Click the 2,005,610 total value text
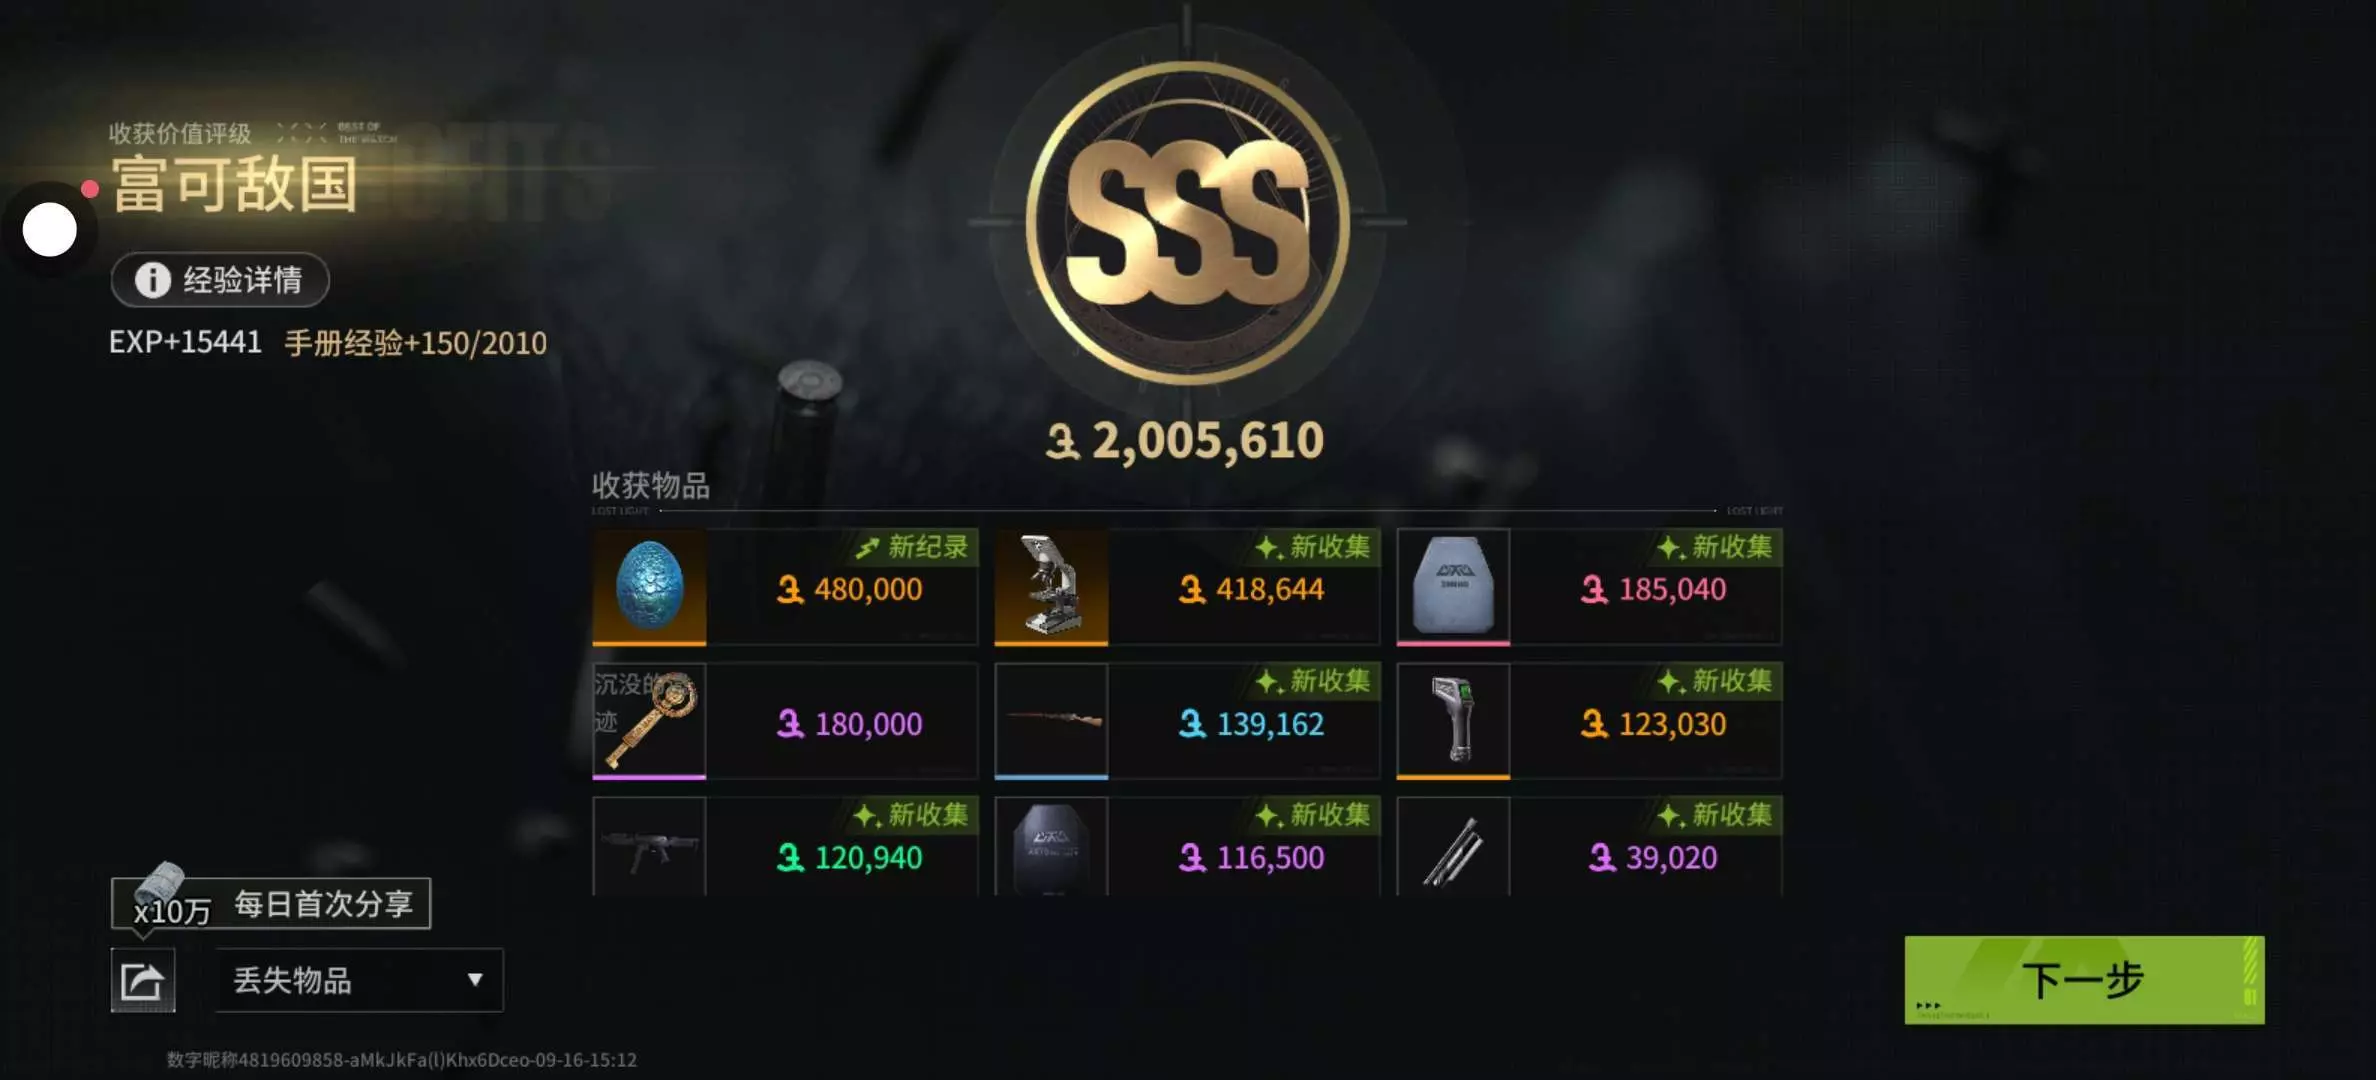Screen dimensions: 2376x1080 coord(1185,441)
